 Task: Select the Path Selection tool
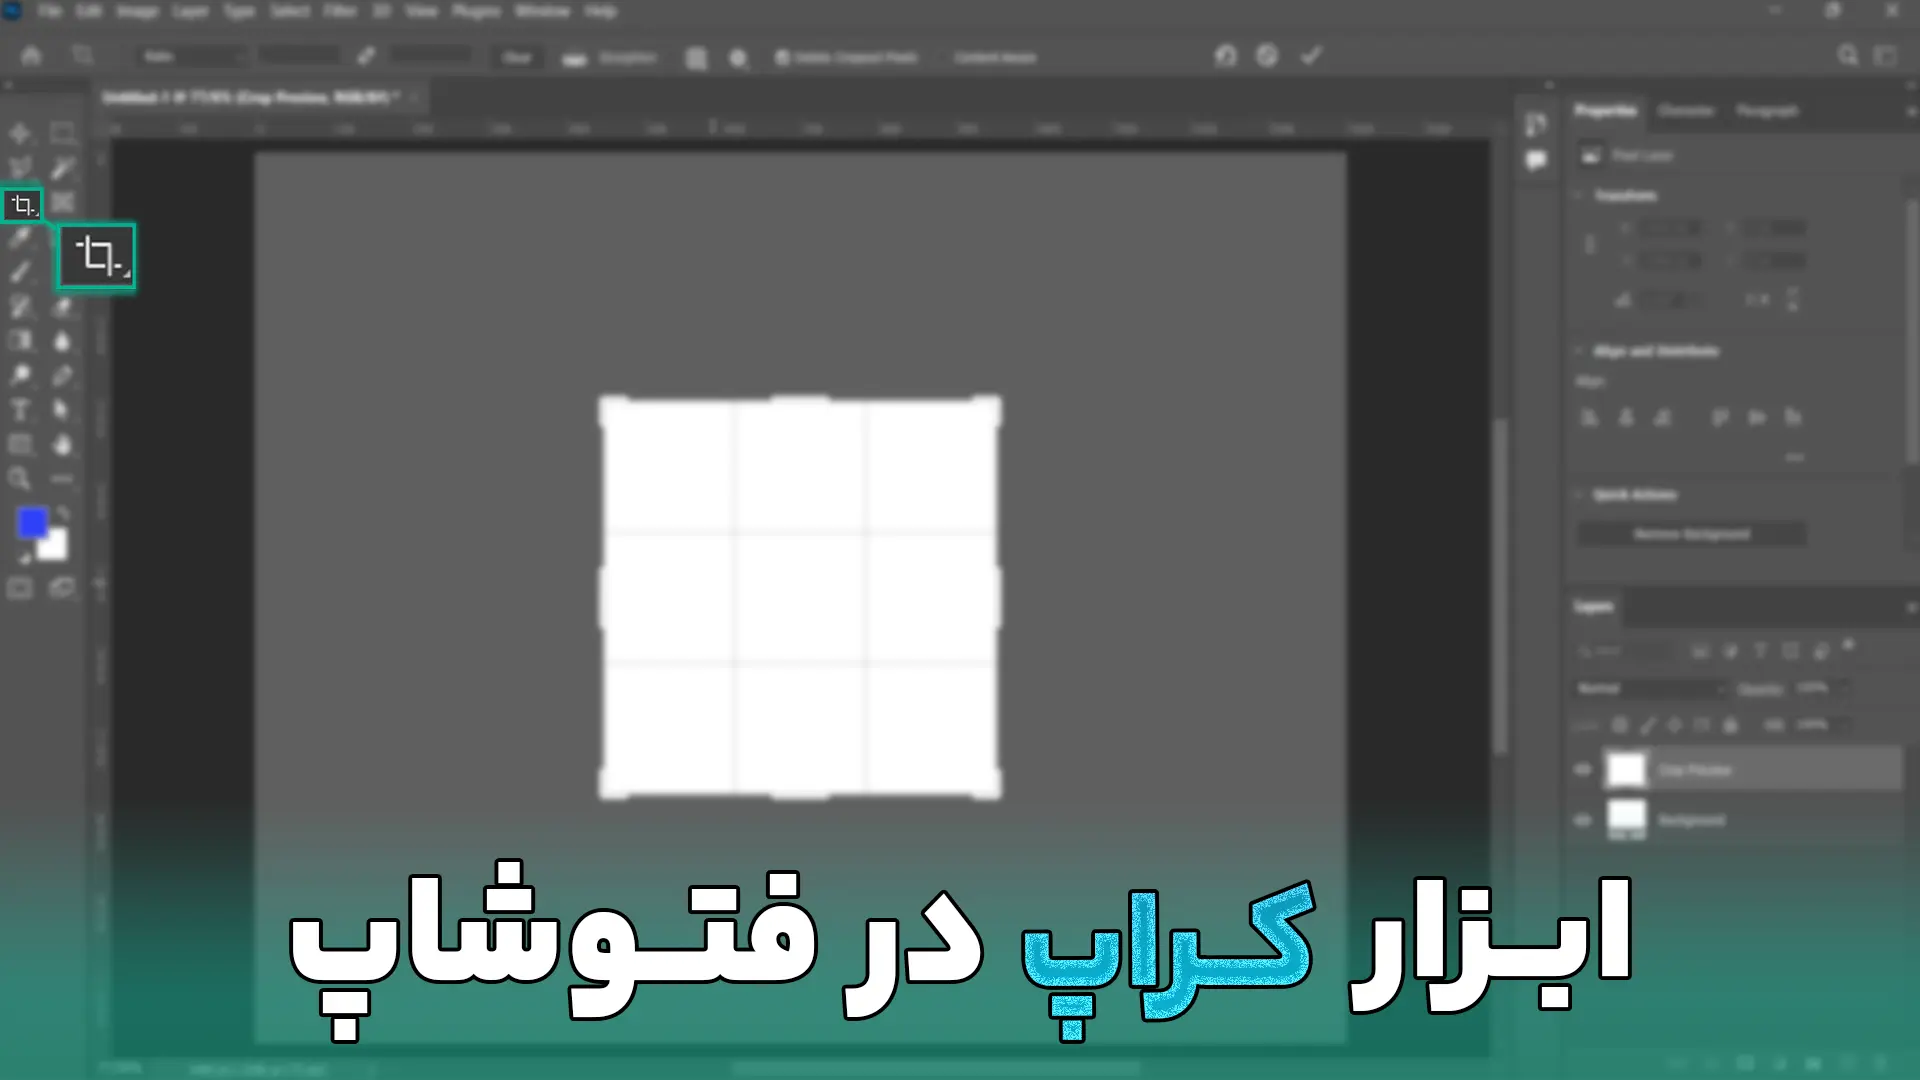coord(63,411)
